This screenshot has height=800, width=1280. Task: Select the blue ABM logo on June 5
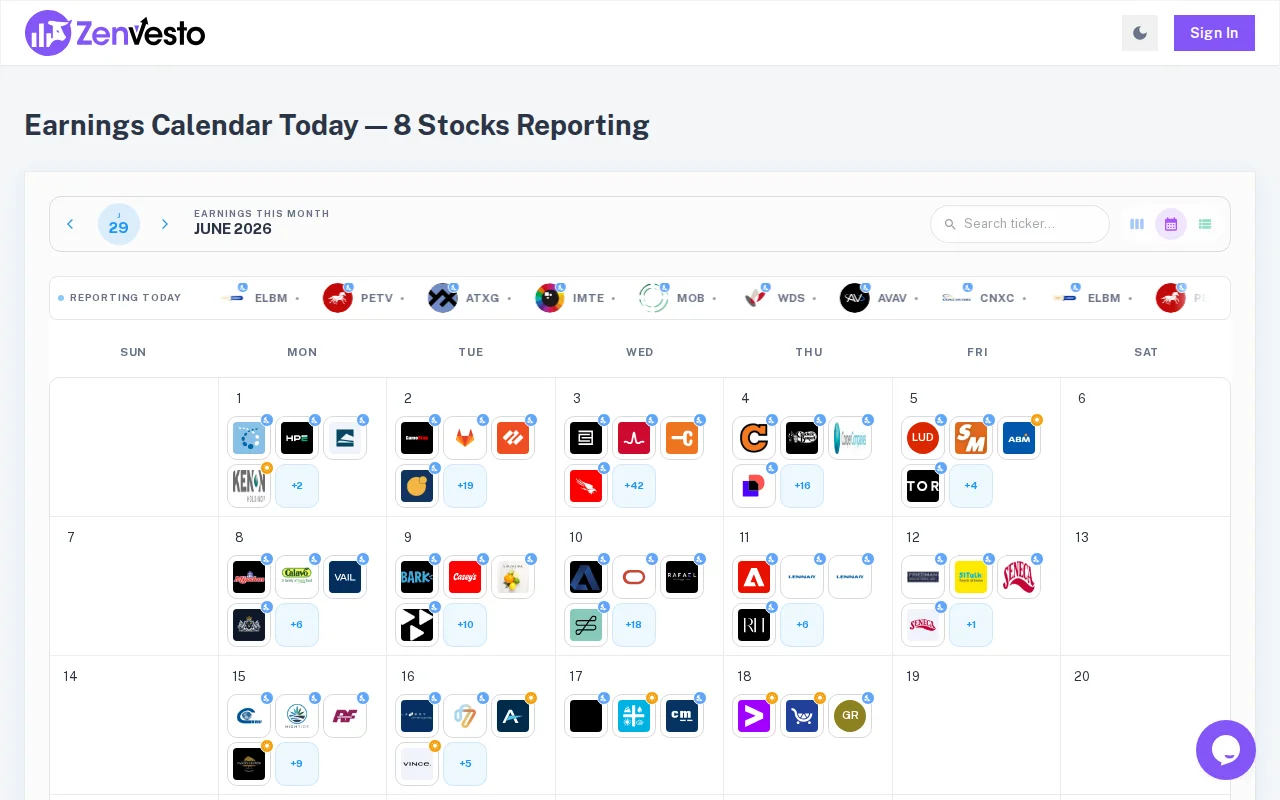pyautogui.click(x=1019, y=438)
